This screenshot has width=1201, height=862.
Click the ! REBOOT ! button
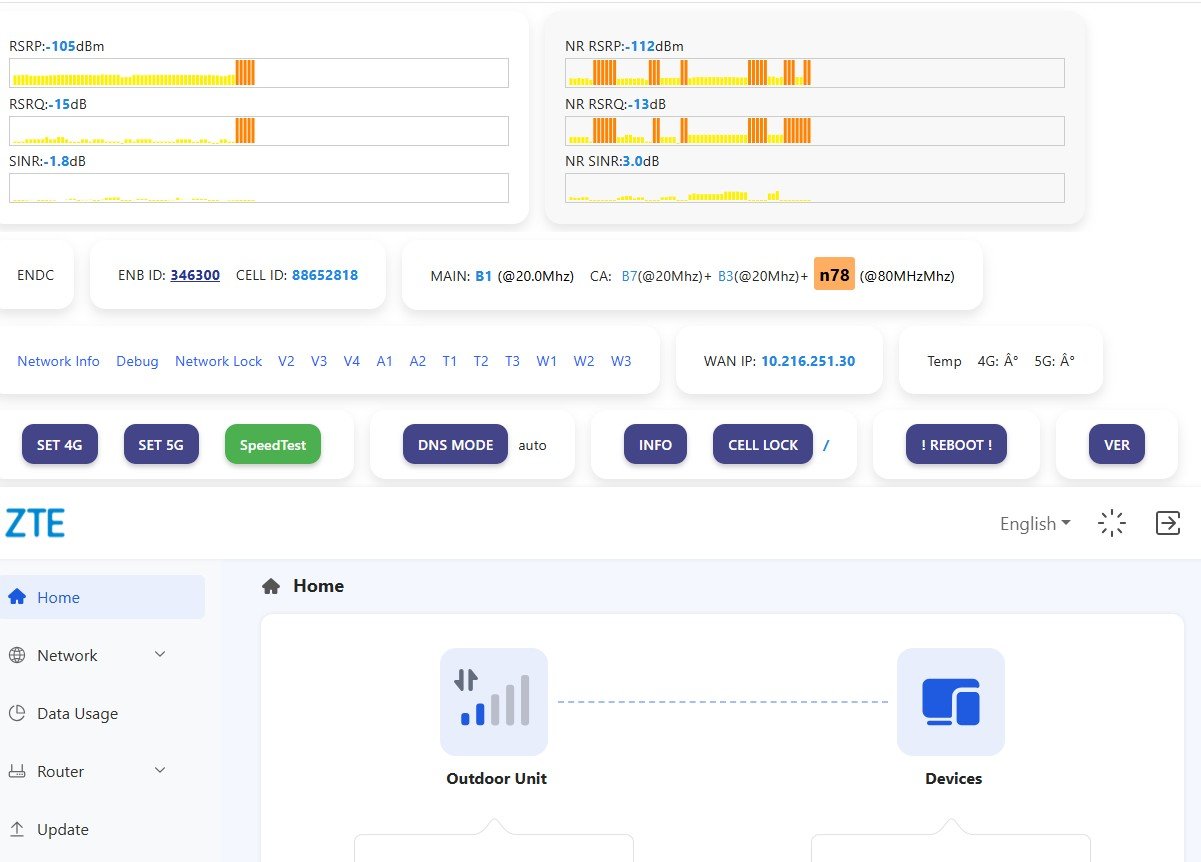[956, 445]
